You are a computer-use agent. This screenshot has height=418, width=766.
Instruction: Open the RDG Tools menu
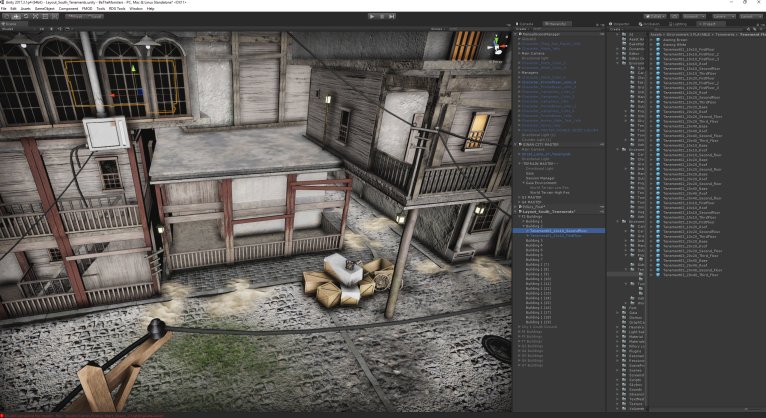click(117, 8)
